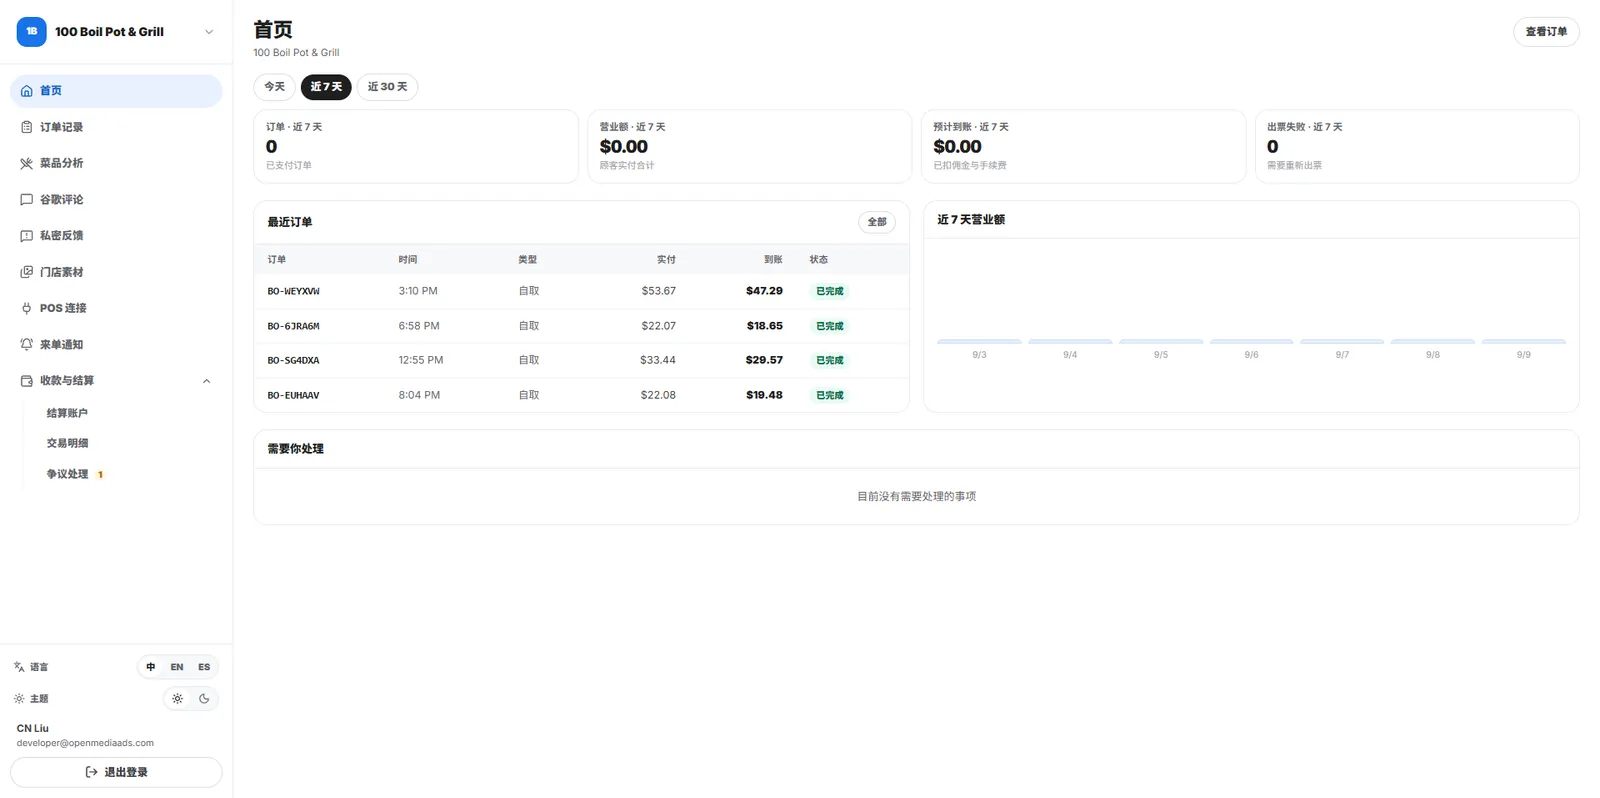The image size is (1600, 798).
Task: Click the translate icon beside 语言
Action: [x=19, y=667]
